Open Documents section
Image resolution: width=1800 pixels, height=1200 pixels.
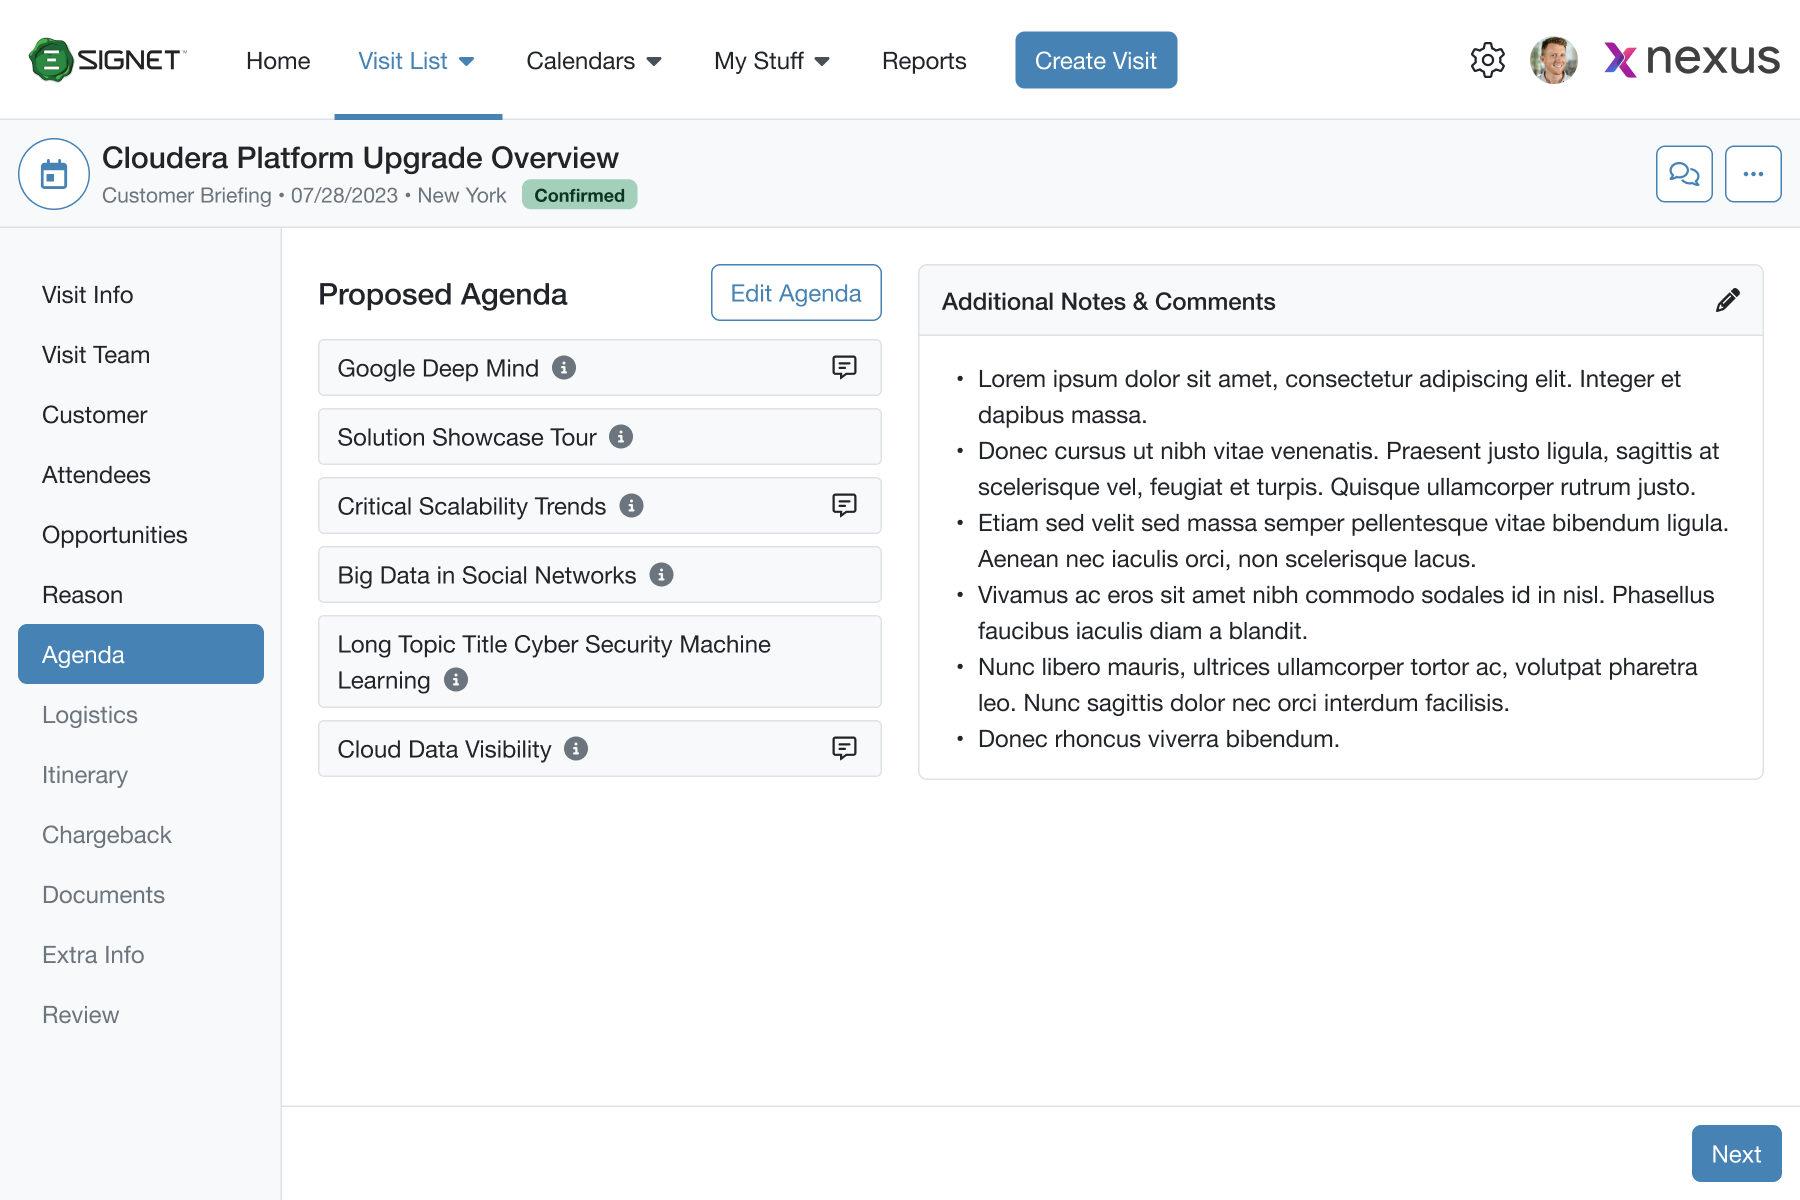(141, 895)
